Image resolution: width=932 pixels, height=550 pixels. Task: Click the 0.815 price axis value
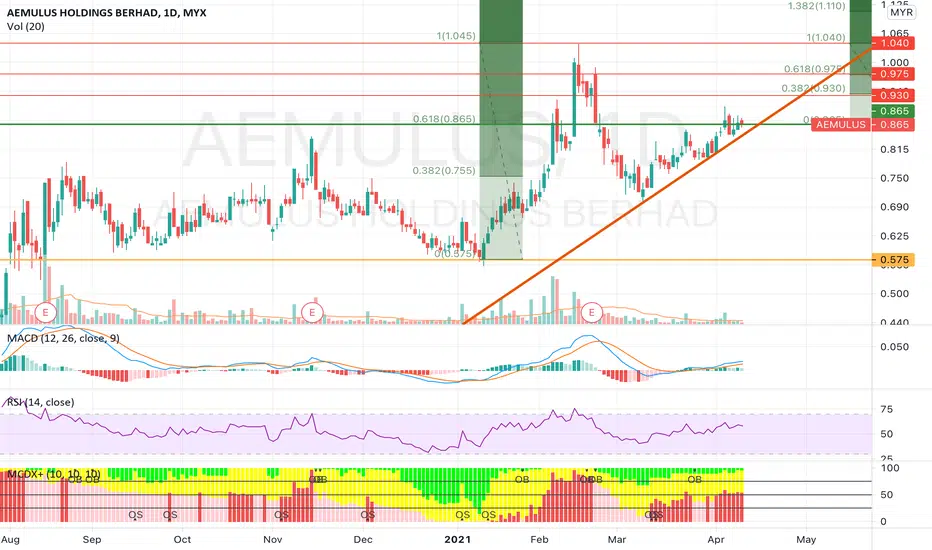click(895, 149)
